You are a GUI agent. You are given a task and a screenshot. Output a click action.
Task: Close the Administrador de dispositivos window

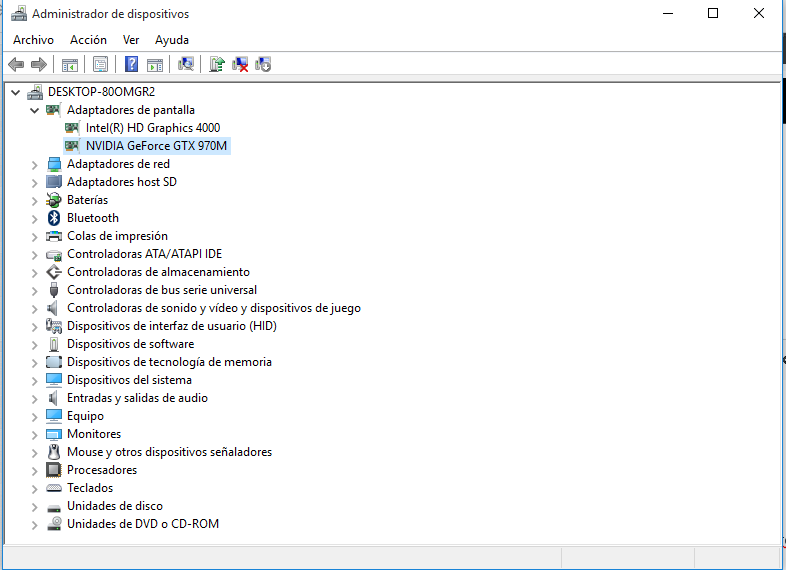coord(758,14)
